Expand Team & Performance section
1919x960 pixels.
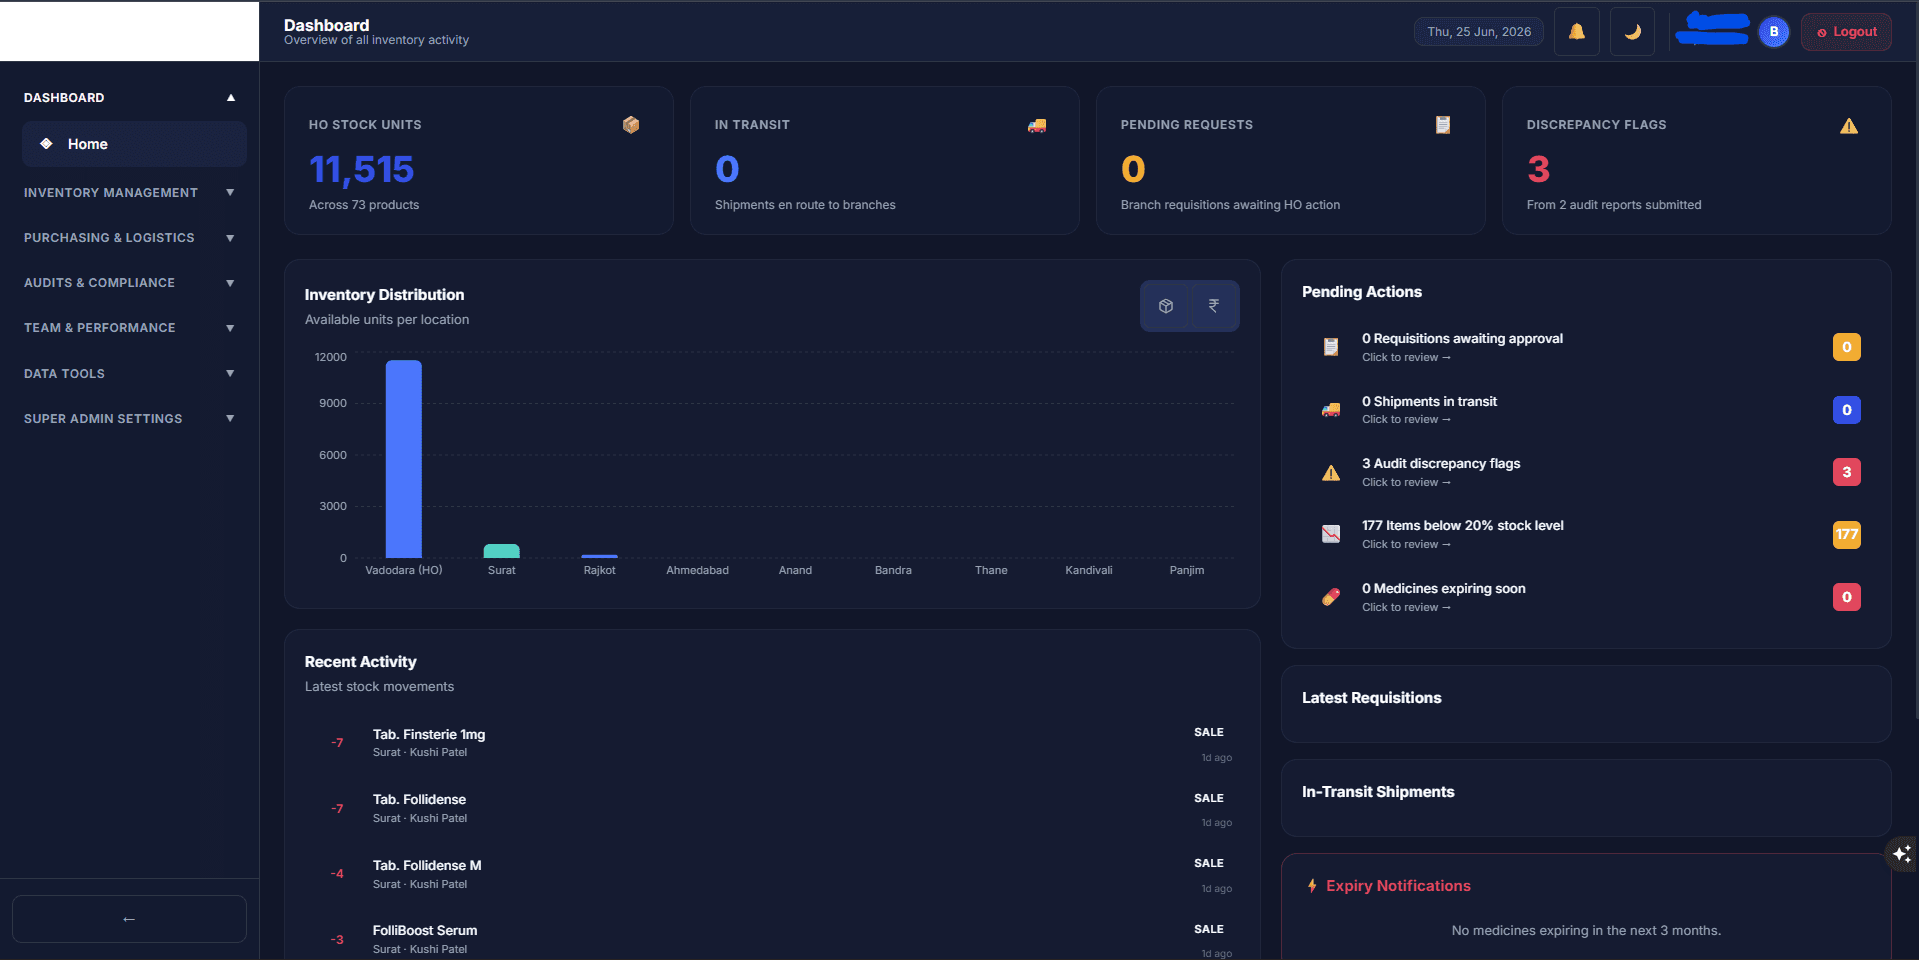[130, 328]
